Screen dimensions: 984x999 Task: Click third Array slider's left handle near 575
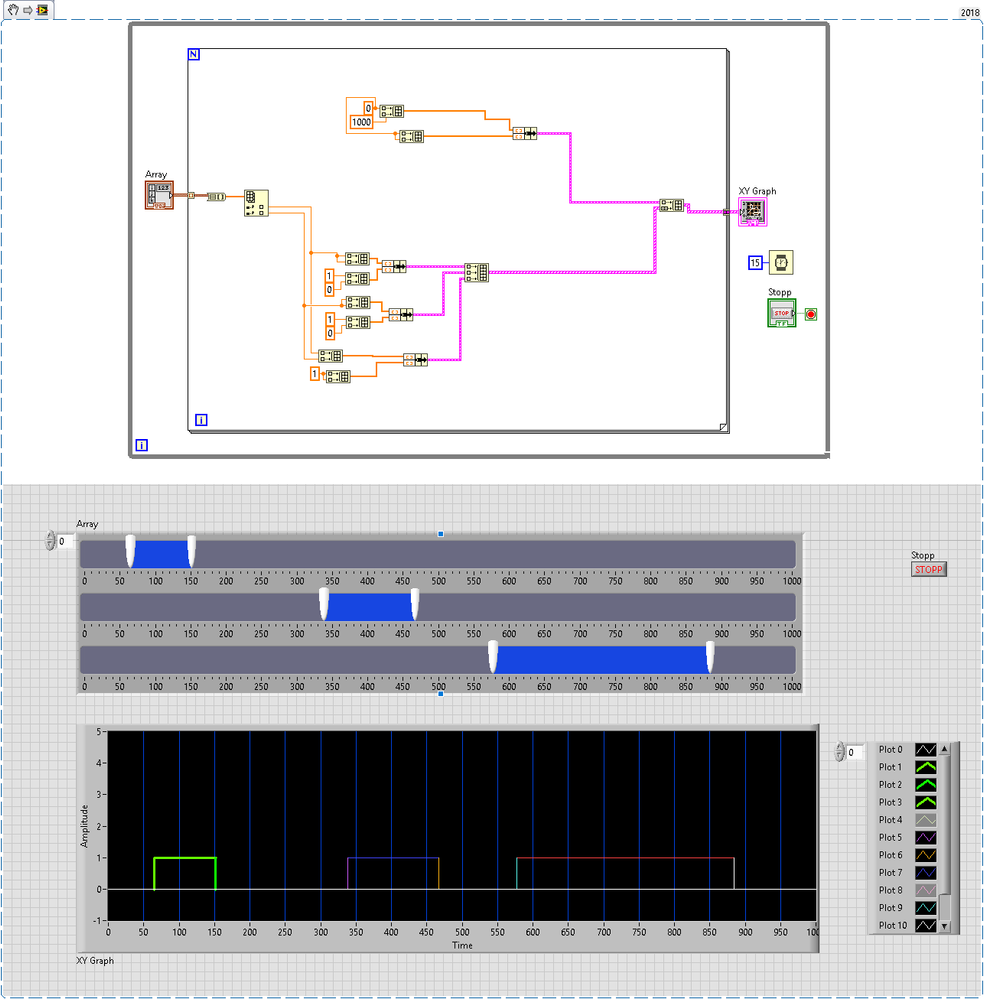pyautogui.click(x=493, y=657)
